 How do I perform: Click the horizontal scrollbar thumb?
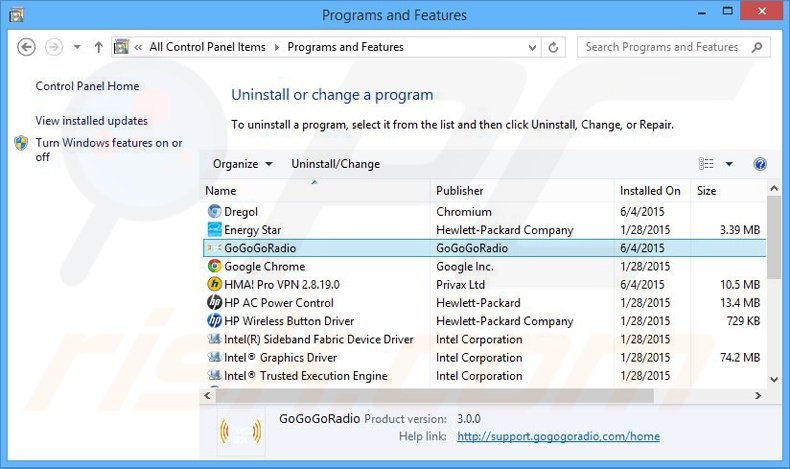[x=434, y=396]
